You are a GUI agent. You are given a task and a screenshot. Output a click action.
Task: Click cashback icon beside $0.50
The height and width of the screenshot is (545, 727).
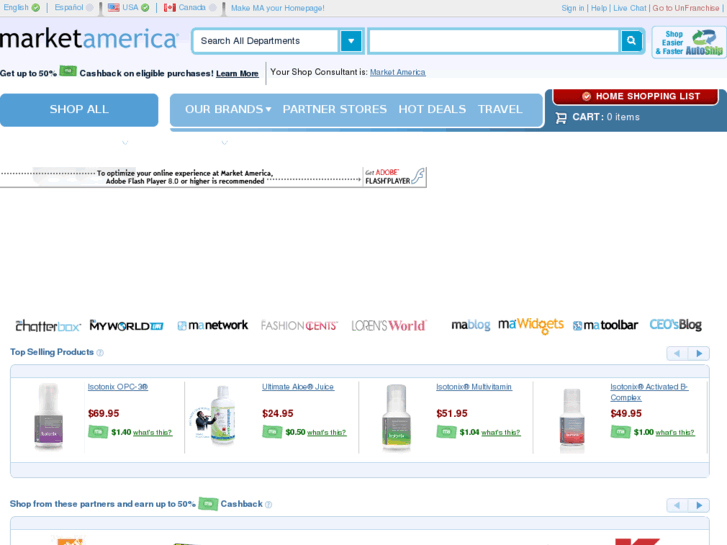click(272, 432)
